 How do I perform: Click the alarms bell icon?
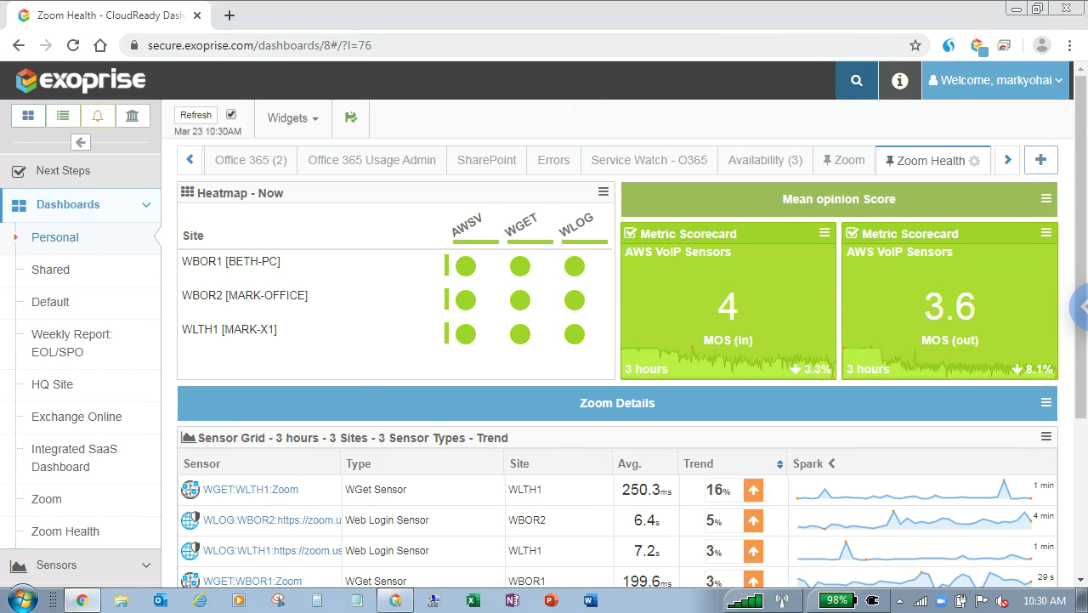click(97, 115)
